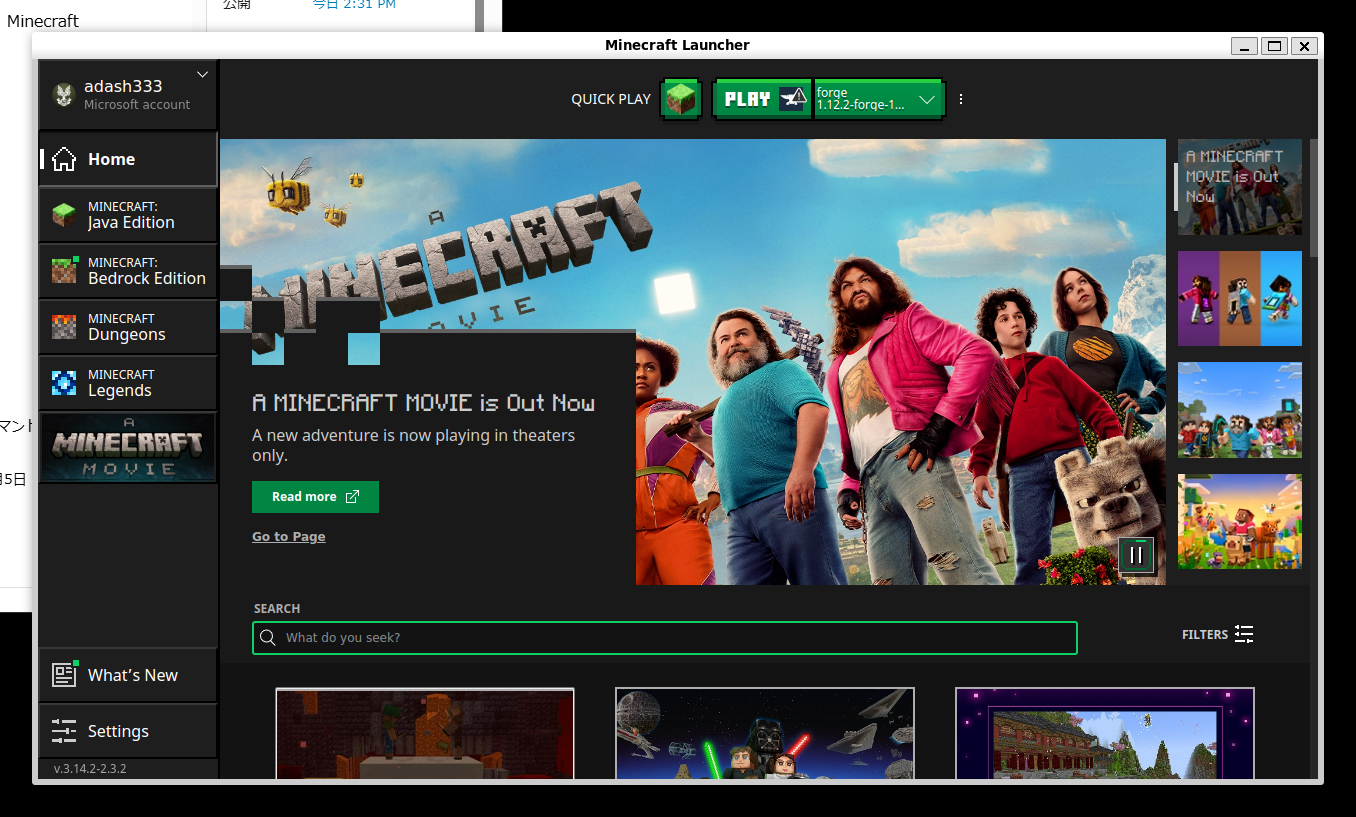Open the purple-framed pagoda news card
Image resolution: width=1356 pixels, height=817 pixels.
tap(1105, 733)
